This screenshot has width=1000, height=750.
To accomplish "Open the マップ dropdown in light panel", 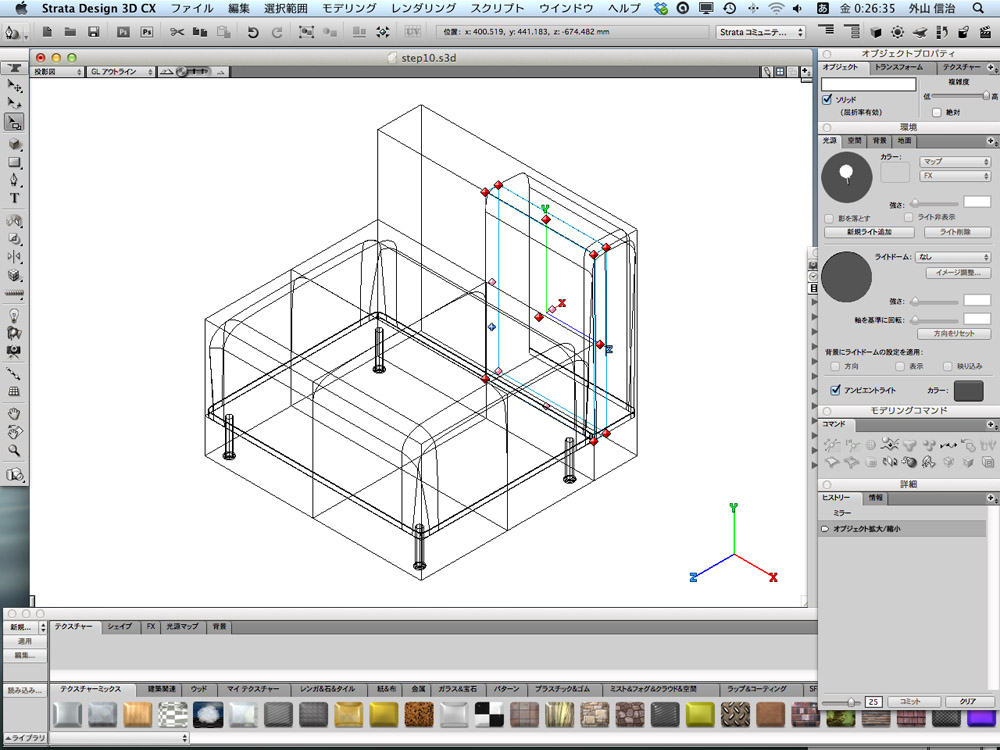I will point(955,161).
